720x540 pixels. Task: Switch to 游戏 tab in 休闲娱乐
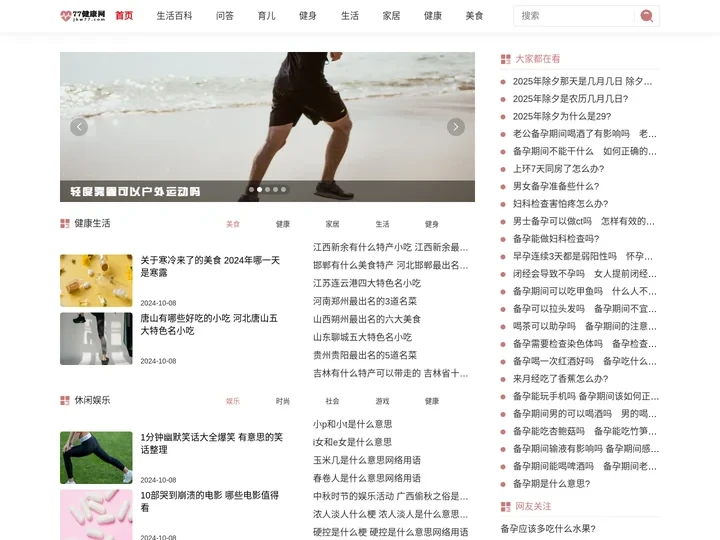pyautogui.click(x=382, y=401)
